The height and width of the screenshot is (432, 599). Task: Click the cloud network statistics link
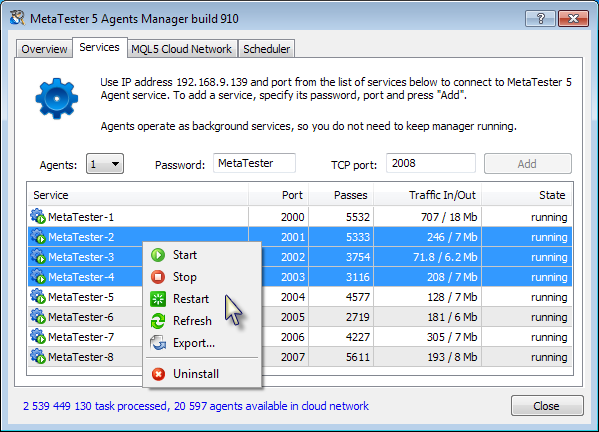point(196,406)
